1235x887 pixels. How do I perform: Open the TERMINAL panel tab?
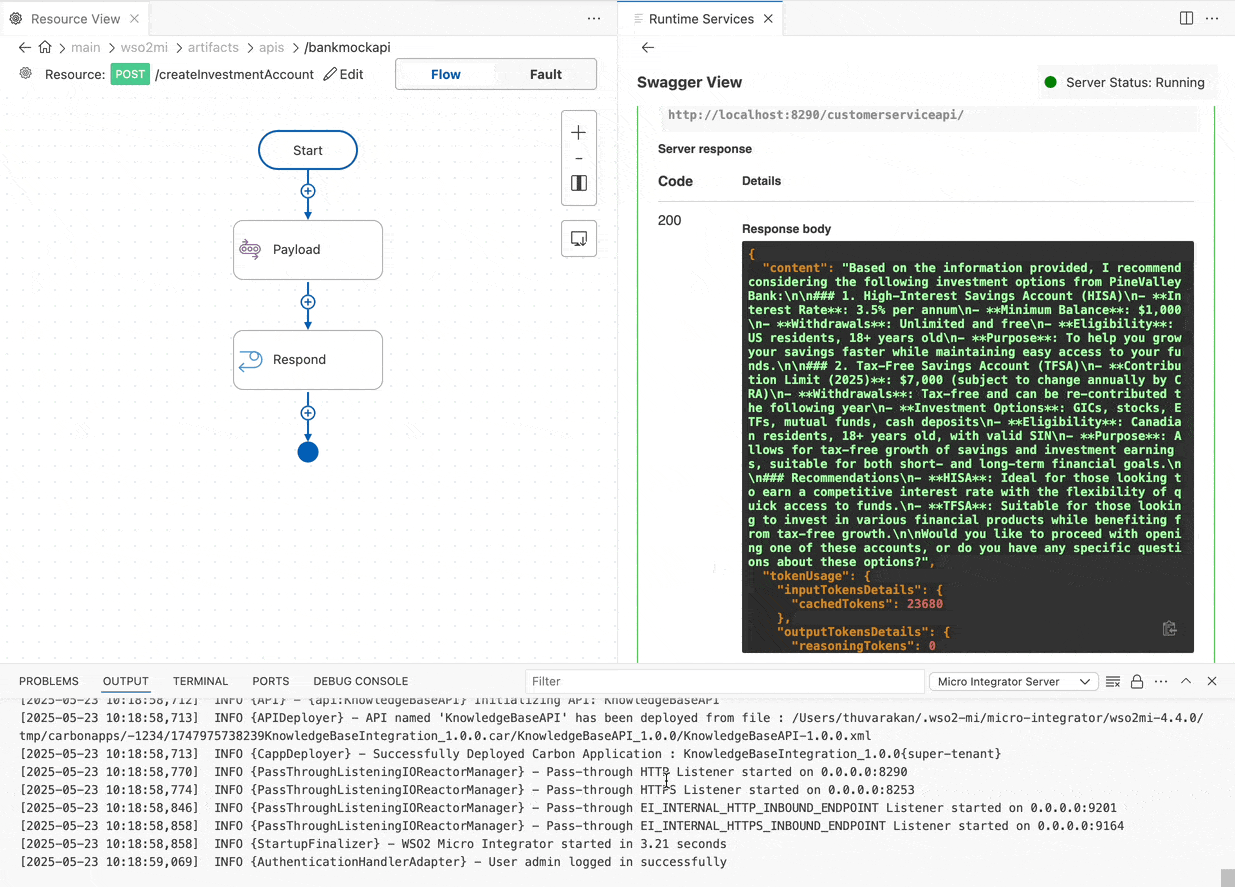click(201, 681)
